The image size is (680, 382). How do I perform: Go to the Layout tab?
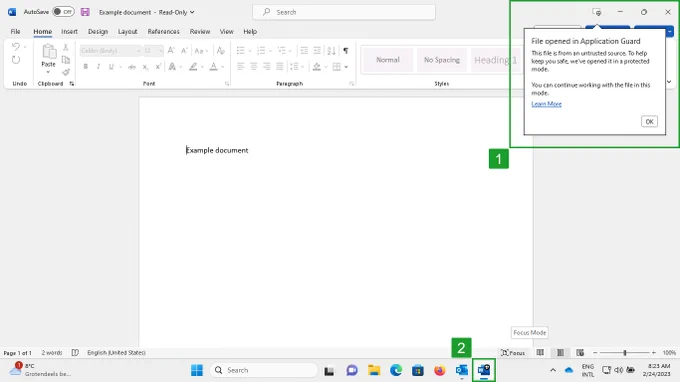click(x=128, y=32)
